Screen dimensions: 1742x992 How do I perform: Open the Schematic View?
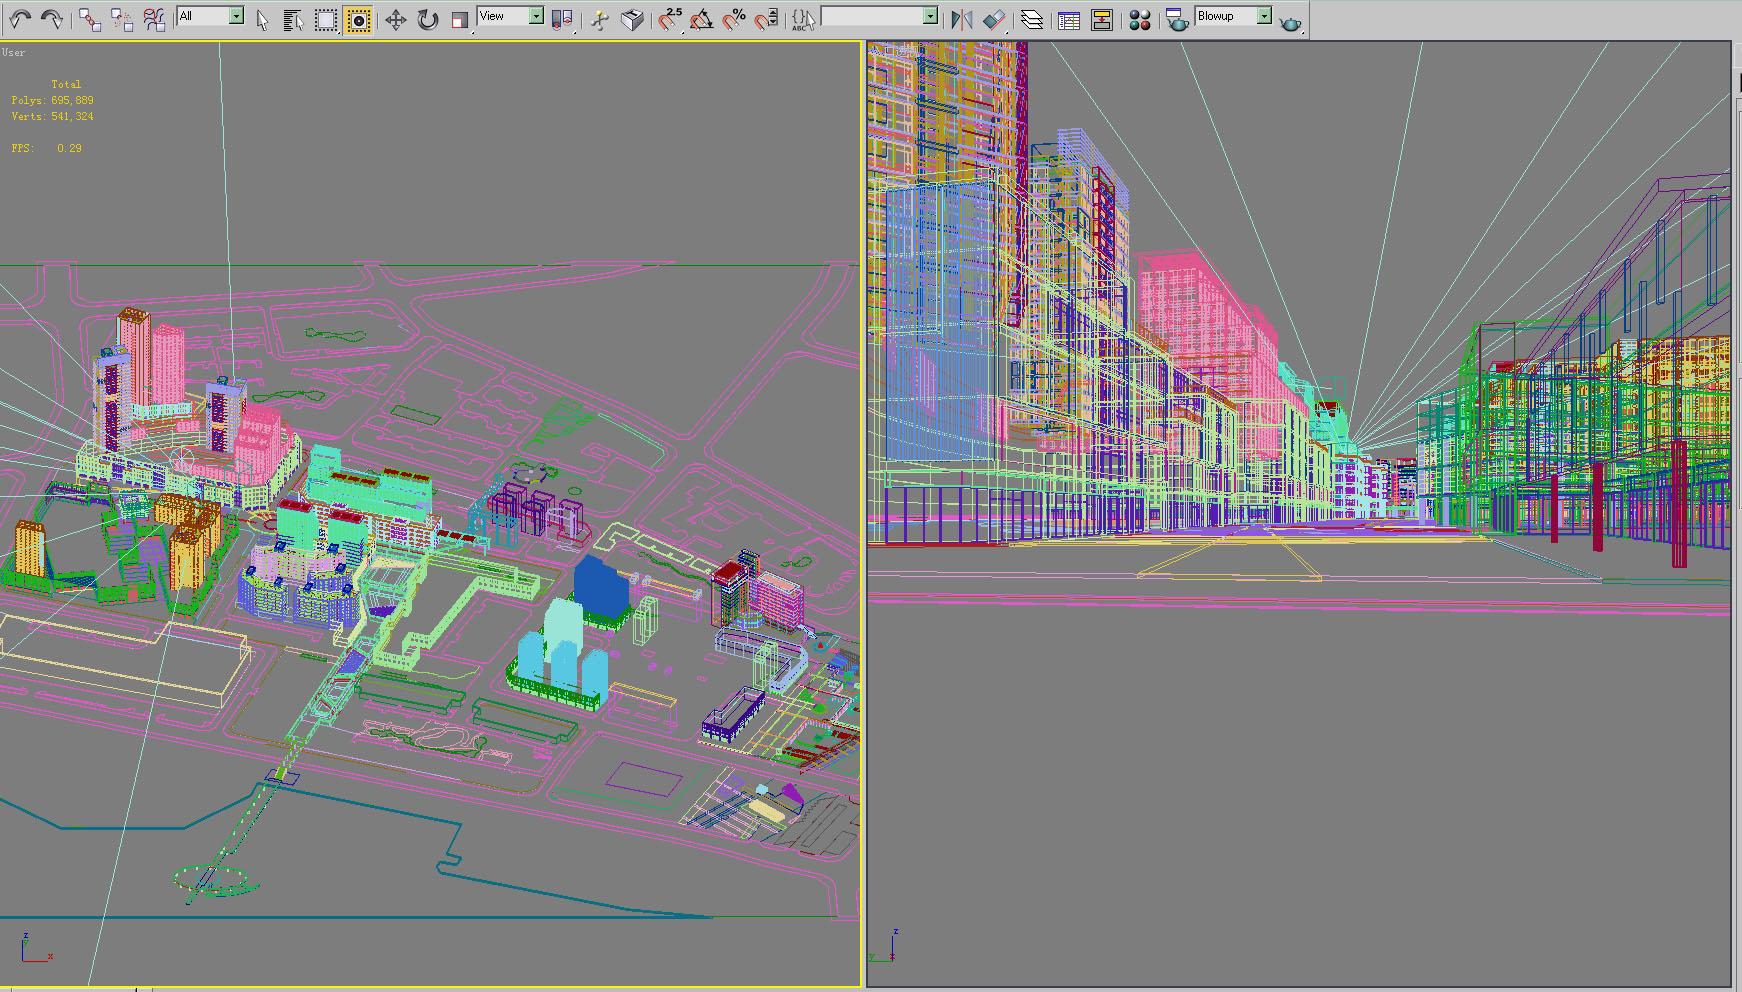[x=1102, y=19]
